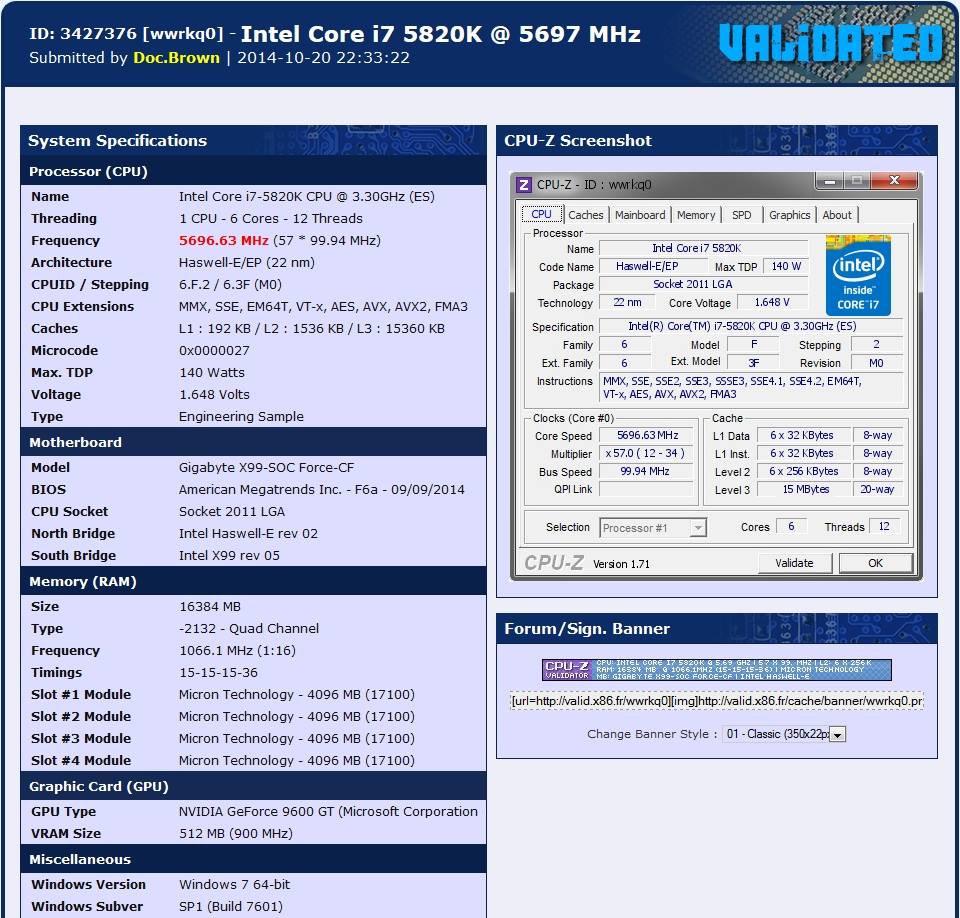Click the Slot #4 Module Micron entry
This screenshot has height=918, width=960.
tap(296, 761)
